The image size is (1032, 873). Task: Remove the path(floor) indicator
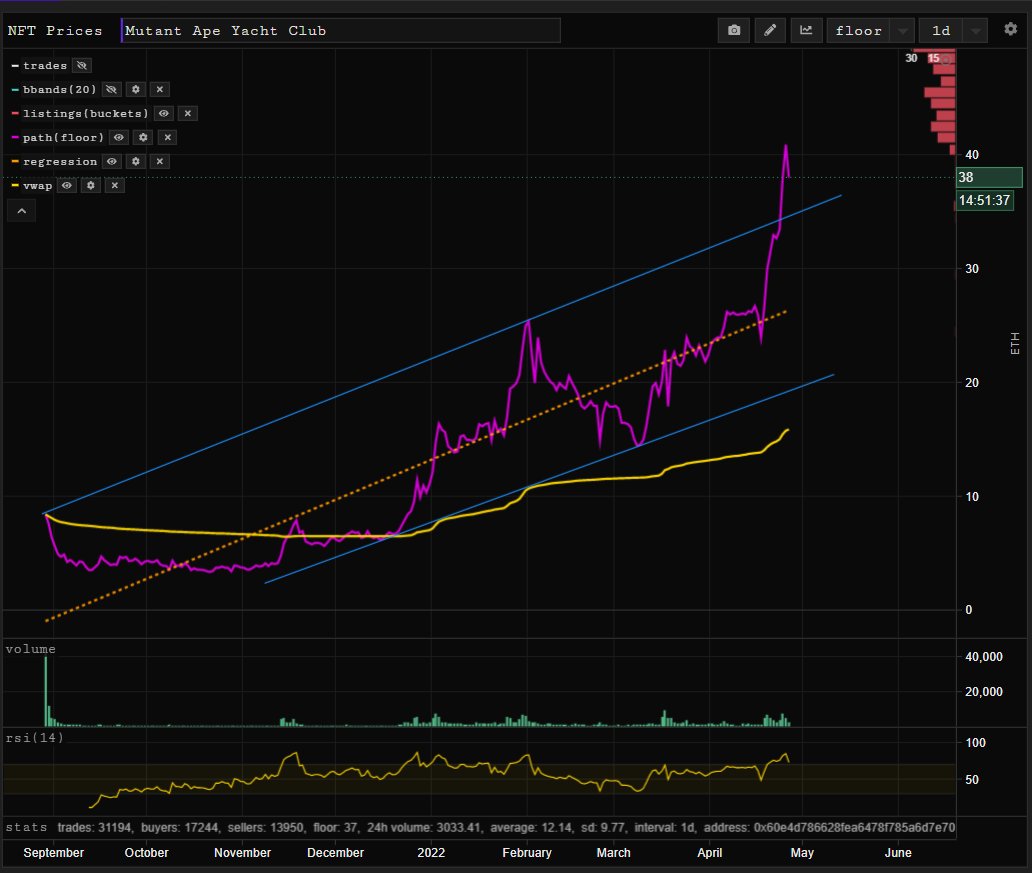tap(167, 137)
